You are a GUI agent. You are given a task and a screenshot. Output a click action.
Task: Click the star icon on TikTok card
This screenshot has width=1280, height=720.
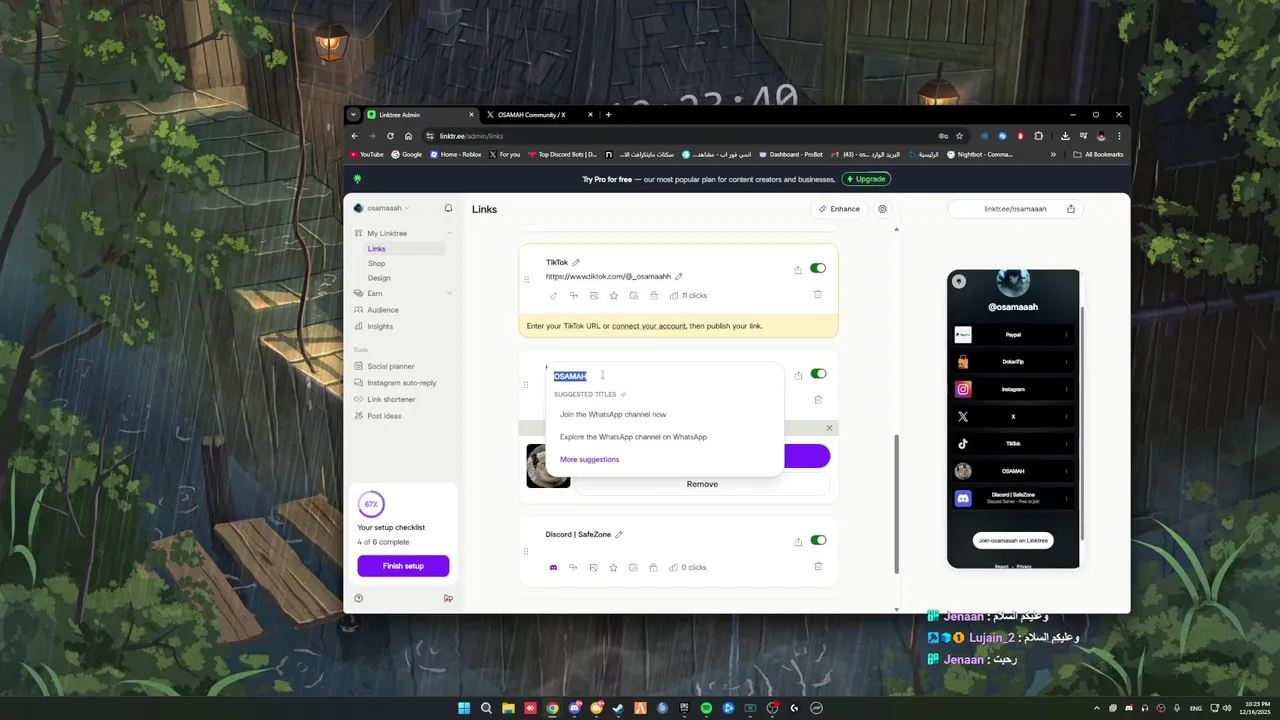click(613, 296)
